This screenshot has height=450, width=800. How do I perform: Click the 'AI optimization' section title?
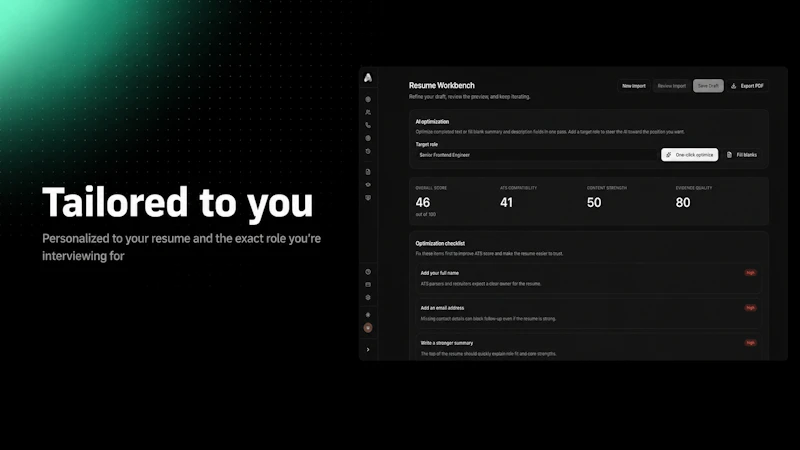pyautogui.click(x=432, y=121)
